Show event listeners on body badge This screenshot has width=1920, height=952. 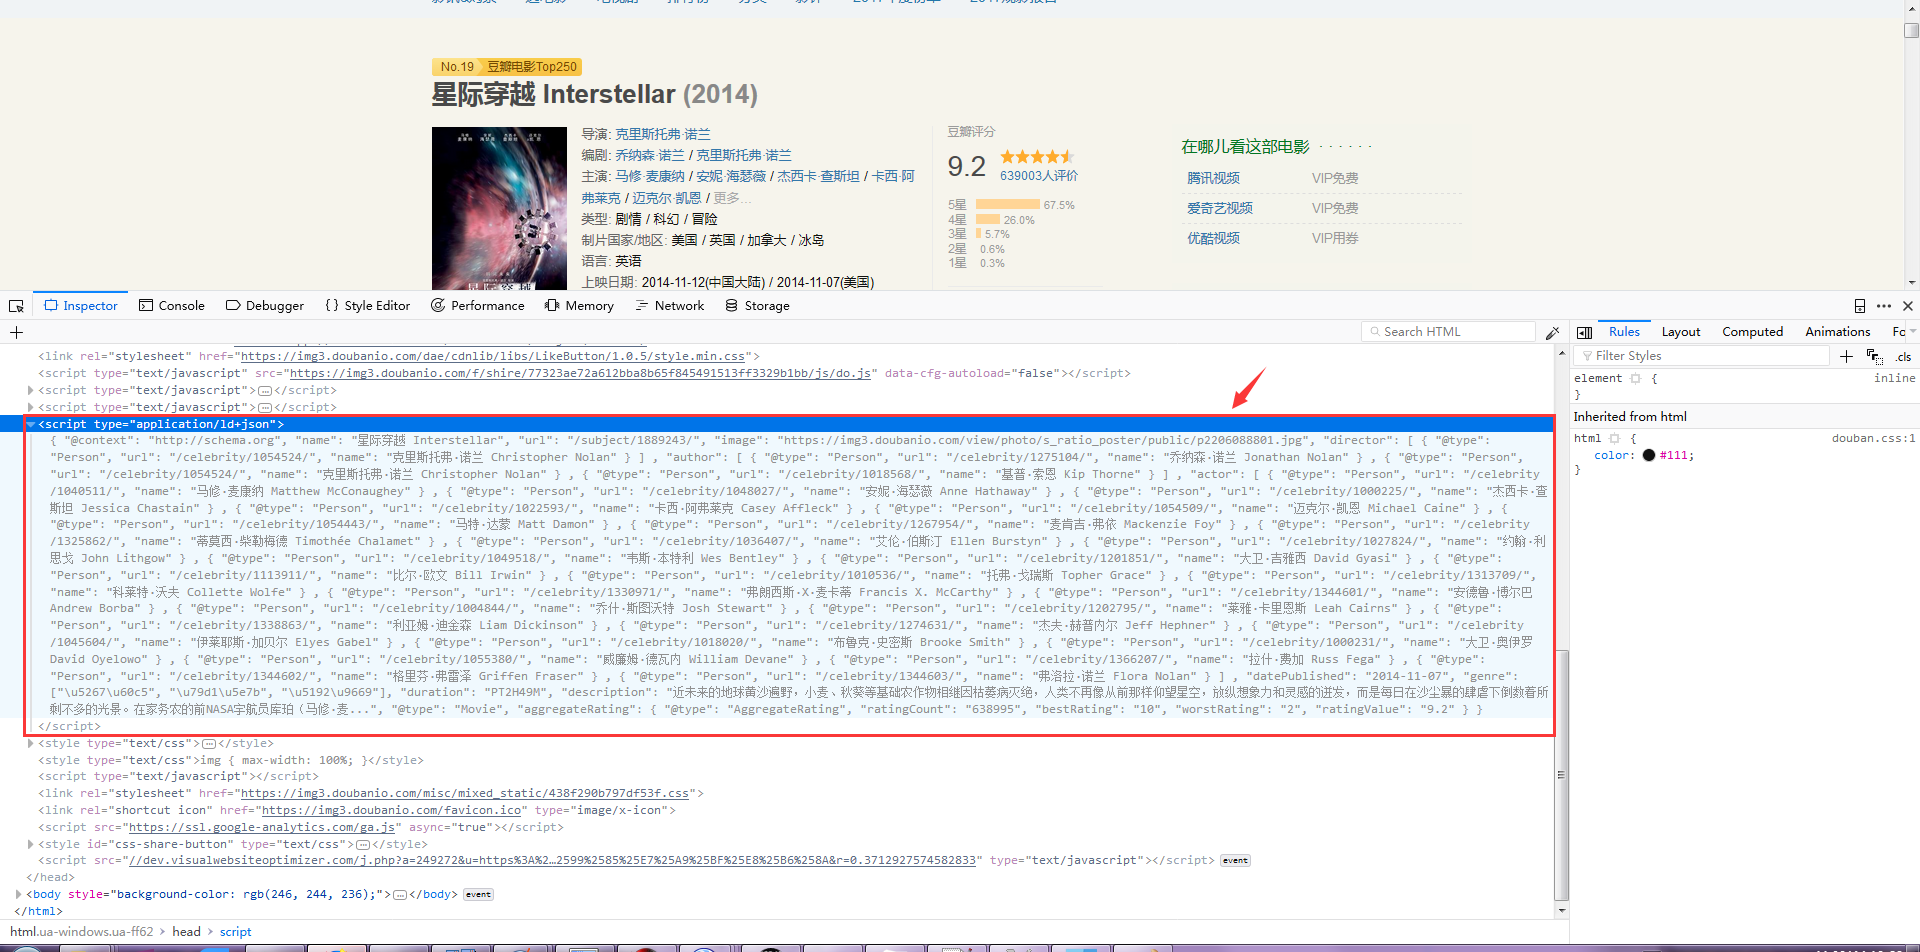click(478, 895)
